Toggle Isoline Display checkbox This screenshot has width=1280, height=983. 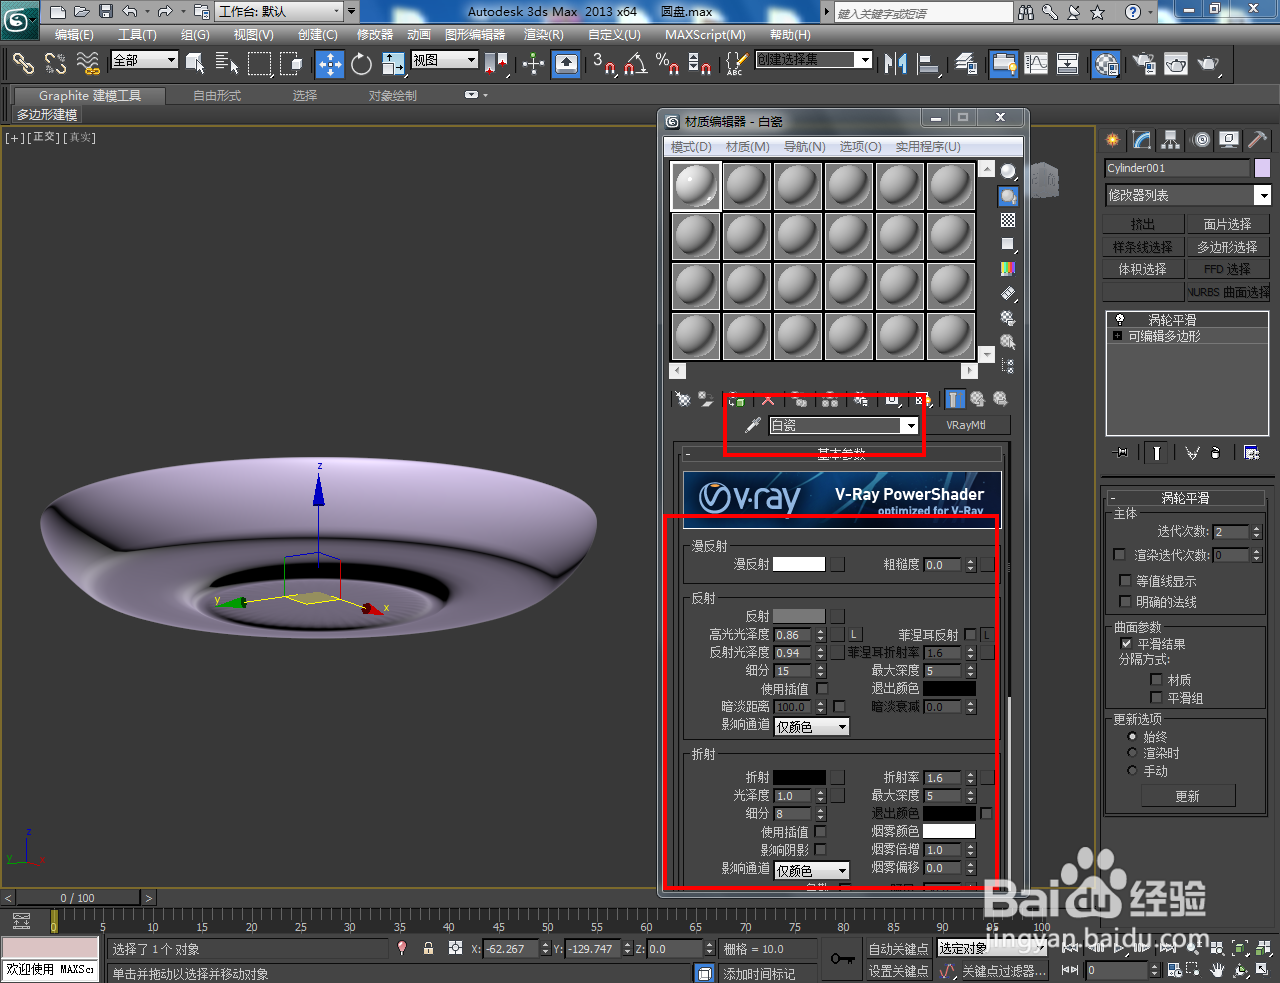click(x=1125, y=580)
